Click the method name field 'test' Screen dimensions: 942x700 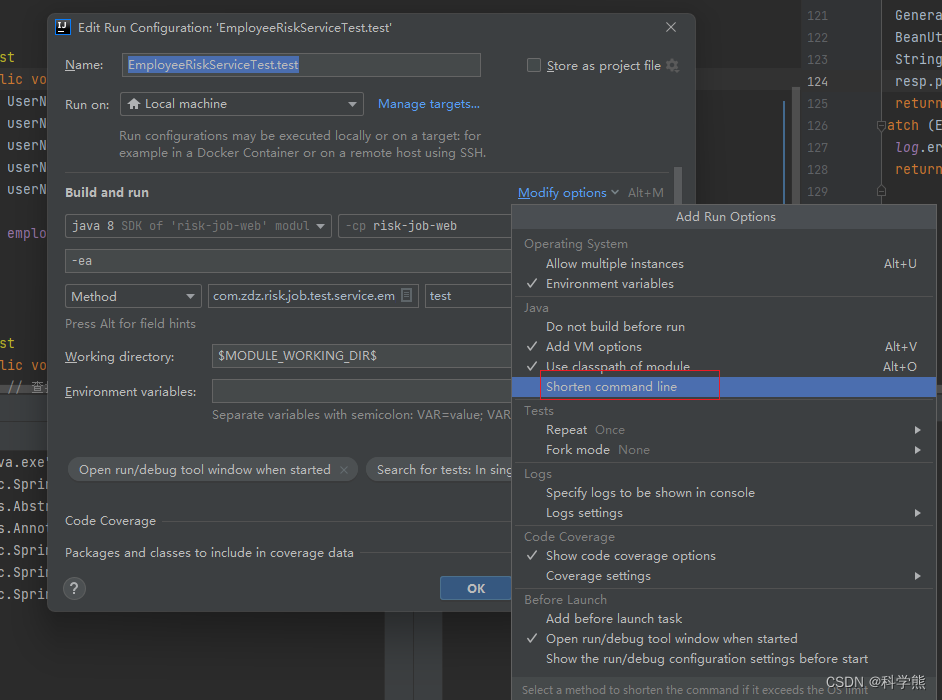(x=469, y=296)
